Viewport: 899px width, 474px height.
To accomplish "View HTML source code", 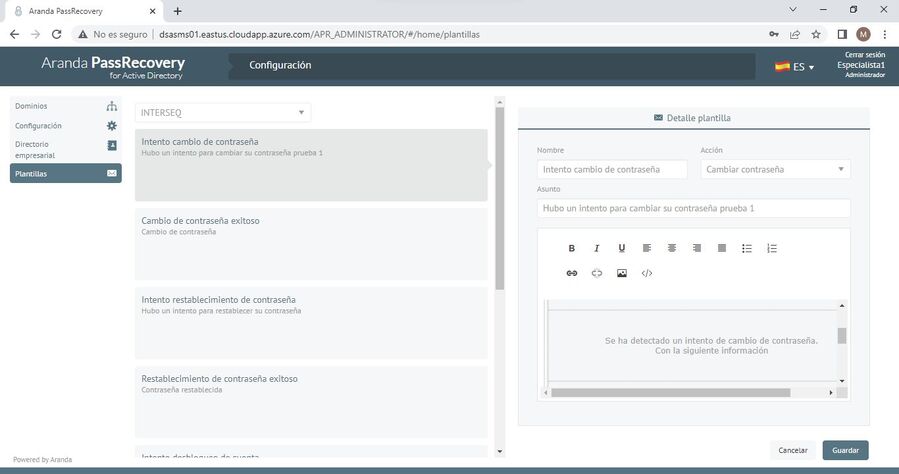I will pyautogui.click(x=647, y=273).
